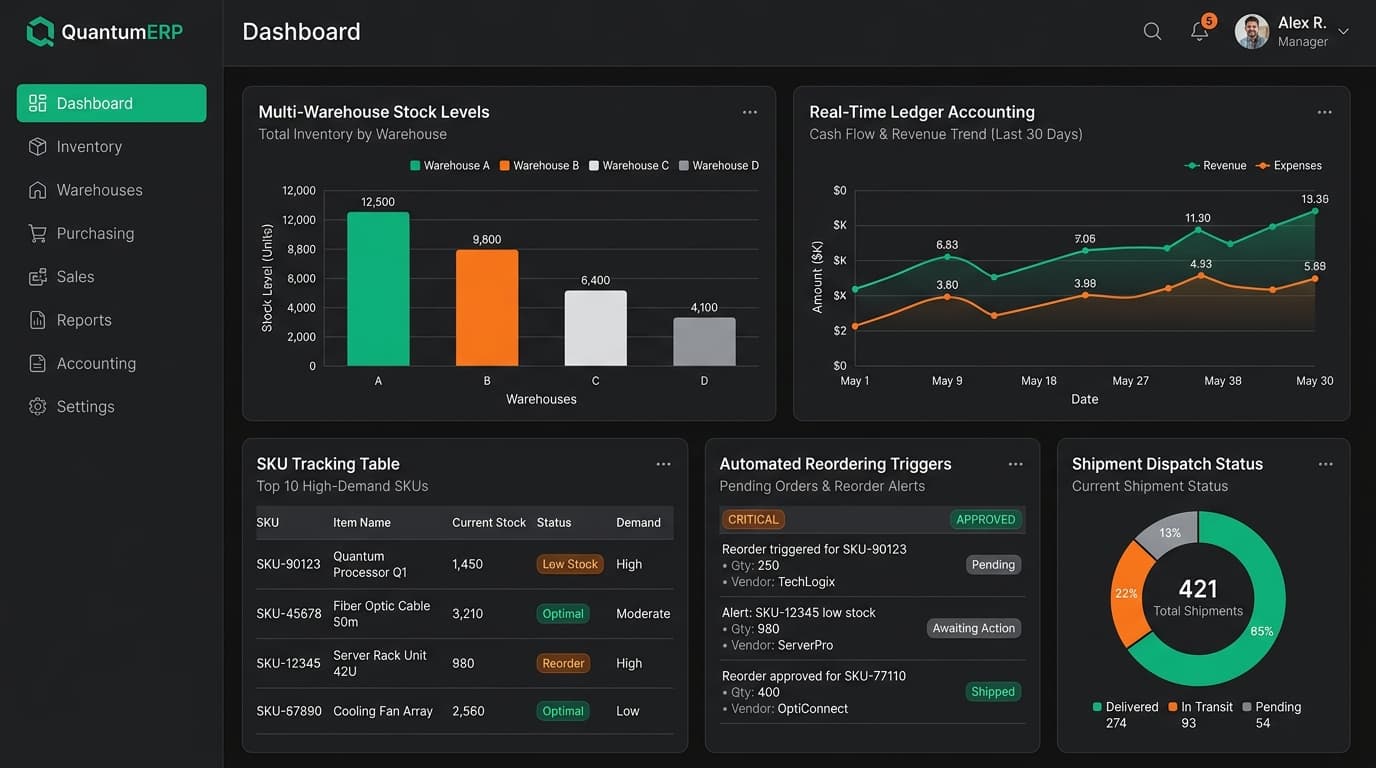This screenshot has width=1376, height=768.
Task: Click the Purchasing cart icon
Action: click(x=38, y=233)
